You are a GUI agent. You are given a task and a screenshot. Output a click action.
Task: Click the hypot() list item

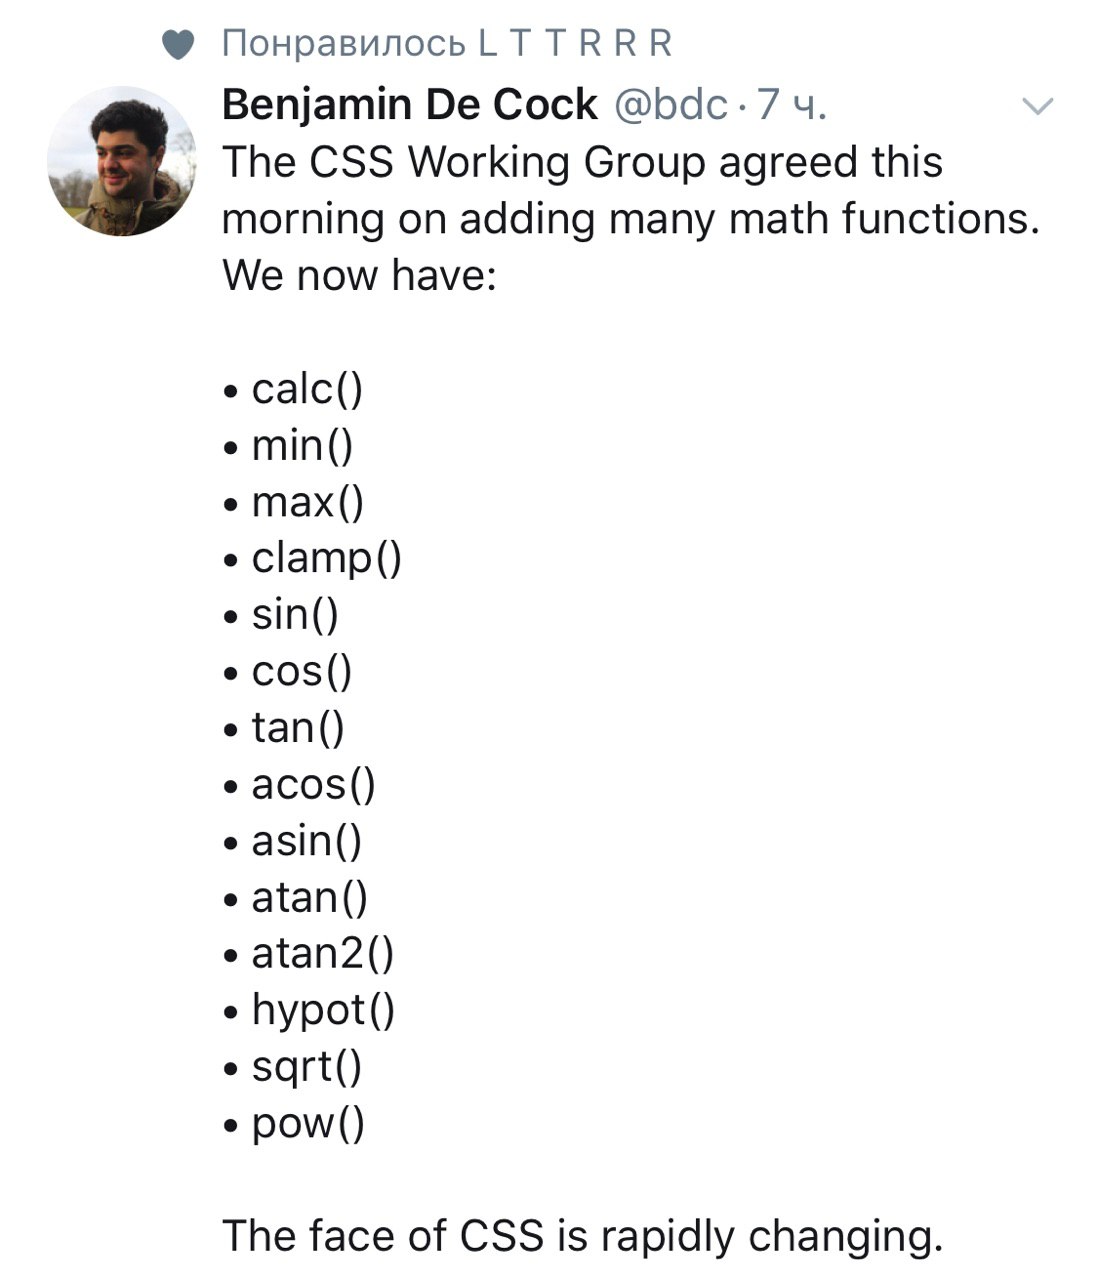[310, 1010]
